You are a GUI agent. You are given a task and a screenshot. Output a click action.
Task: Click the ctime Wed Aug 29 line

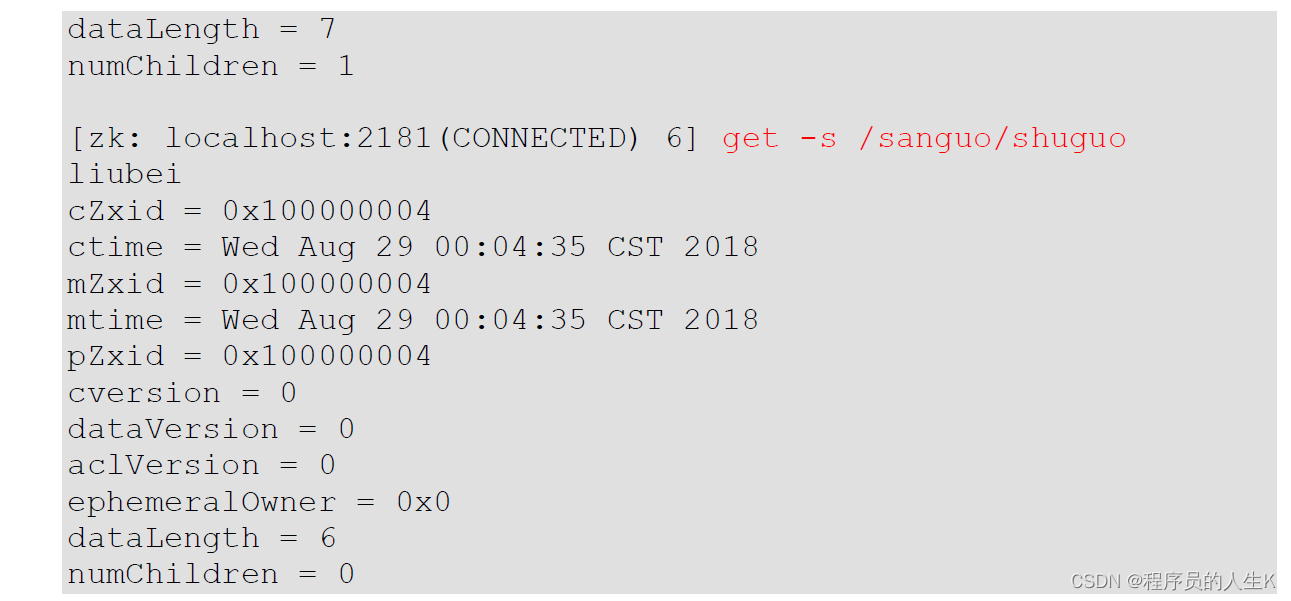pyautogui.click(x=413, y=247)
